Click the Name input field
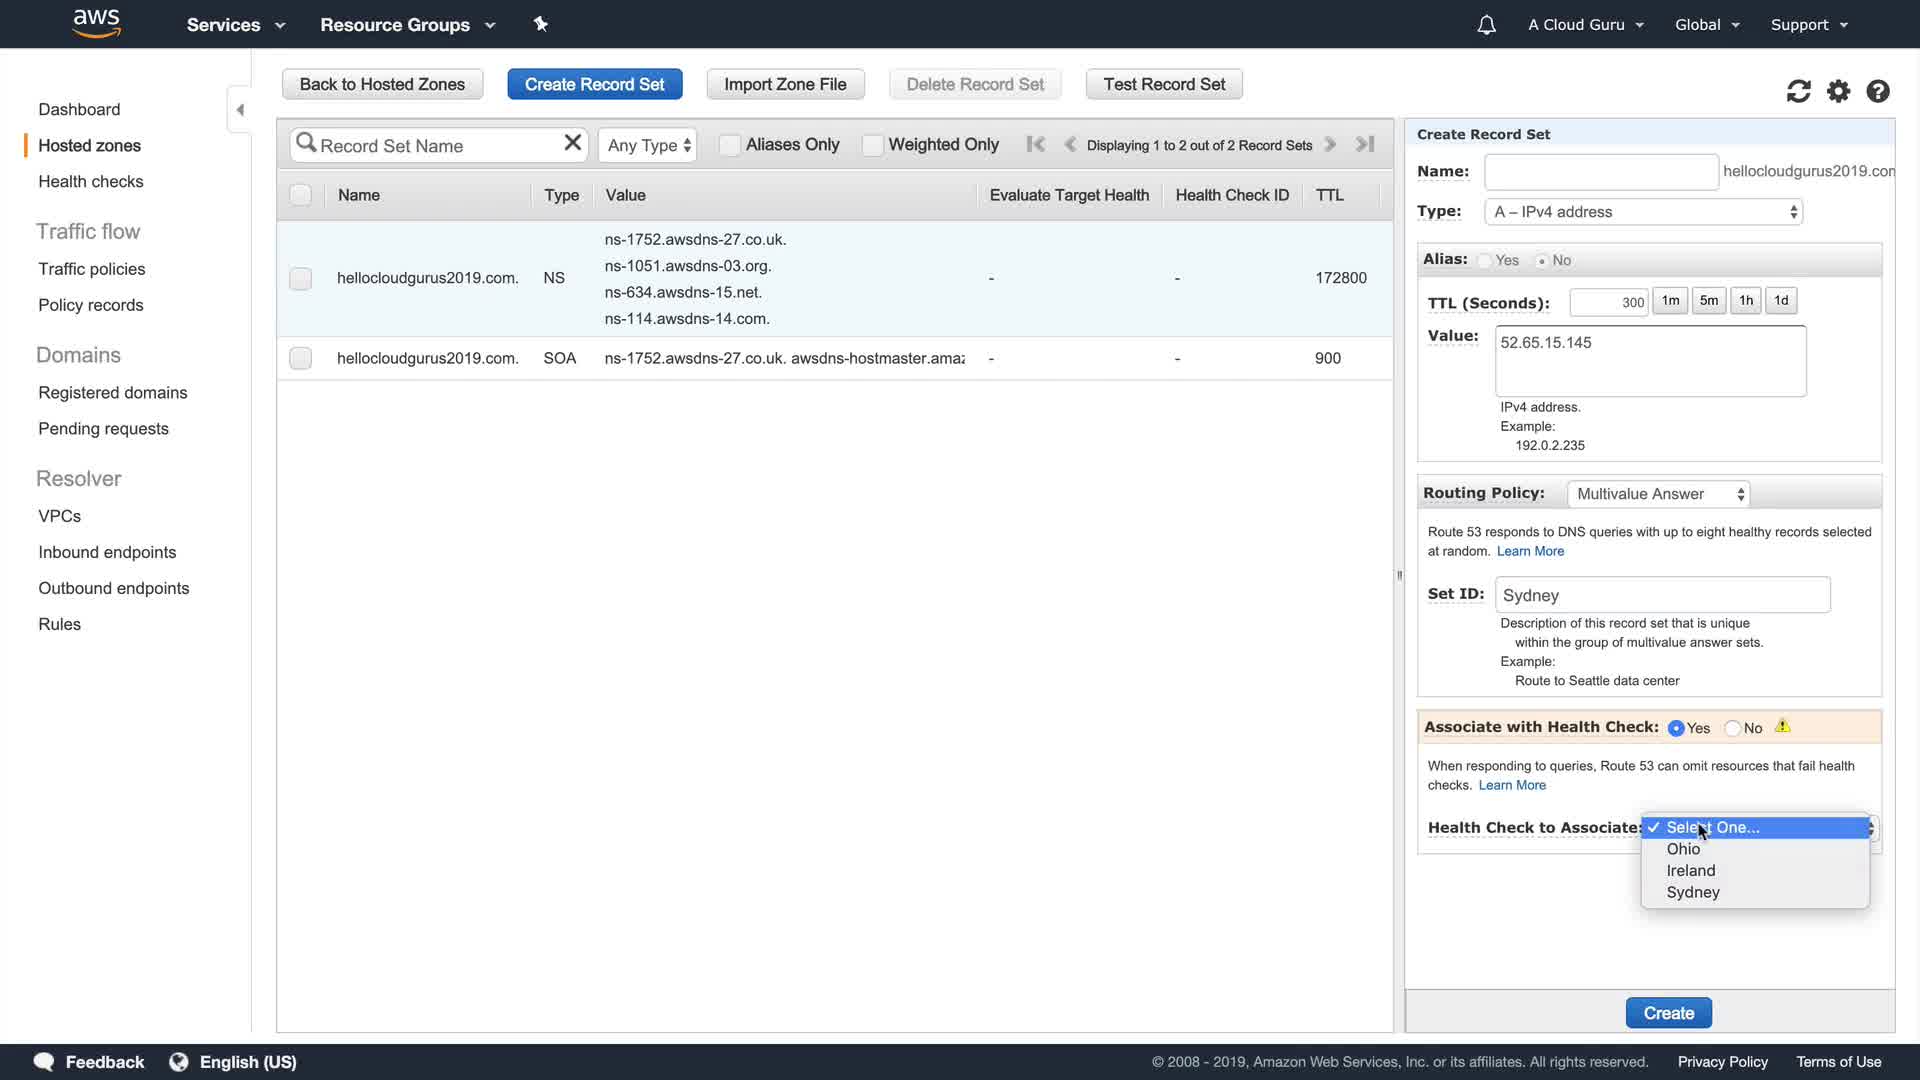Image resolution: width=1920 pixels, height=1080 pixels. pos(1600,171)
